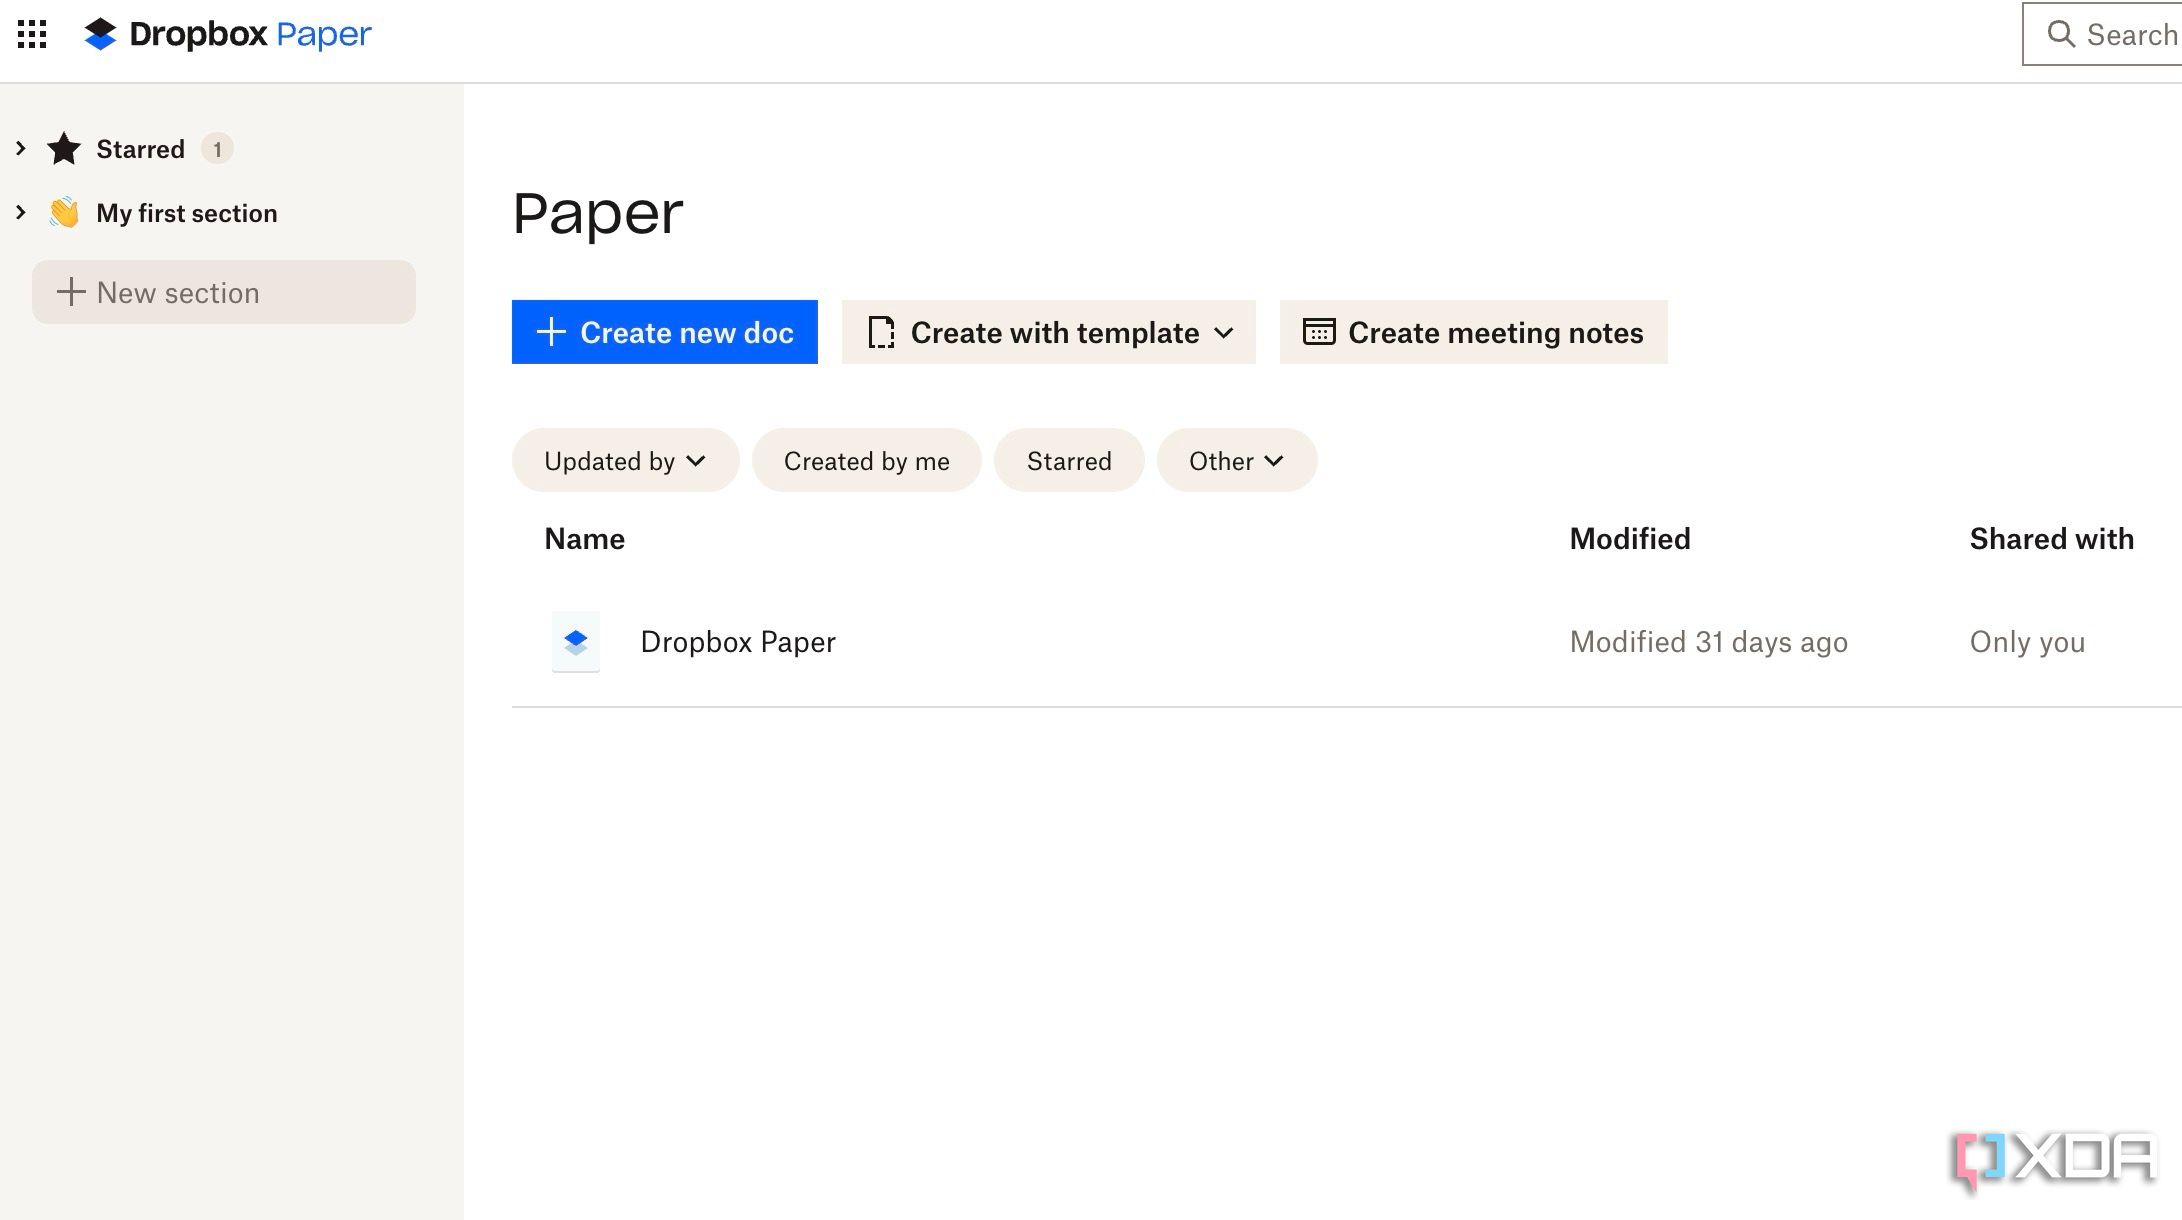Click the Dropbox Paper document thumbnail
2182x1220 pixels.
[575, 641]
